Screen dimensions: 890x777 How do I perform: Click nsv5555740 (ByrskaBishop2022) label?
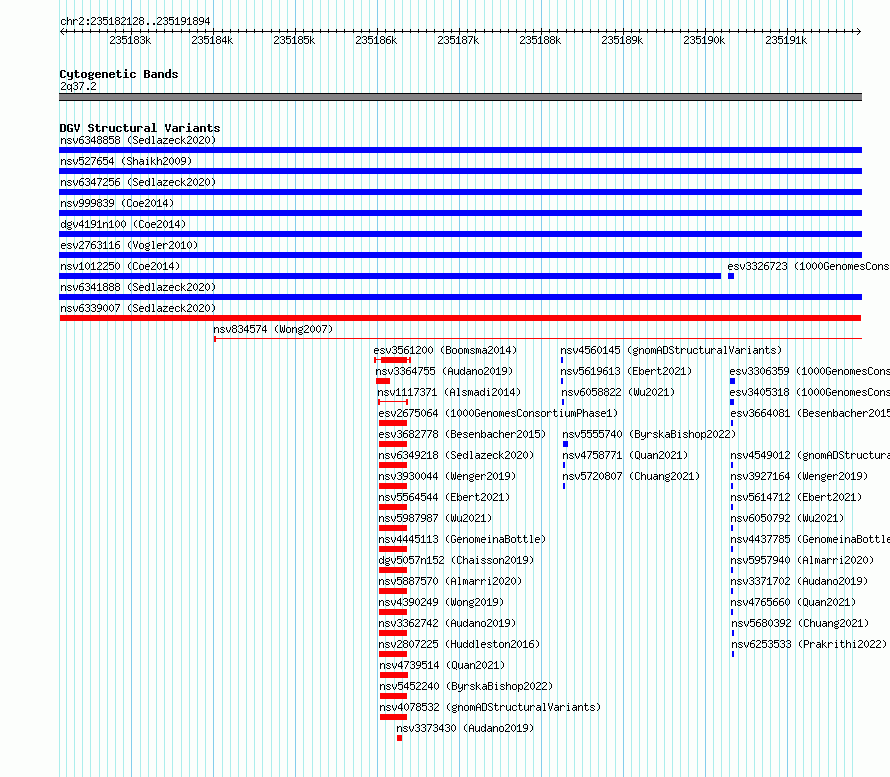(x=649, y=434)
